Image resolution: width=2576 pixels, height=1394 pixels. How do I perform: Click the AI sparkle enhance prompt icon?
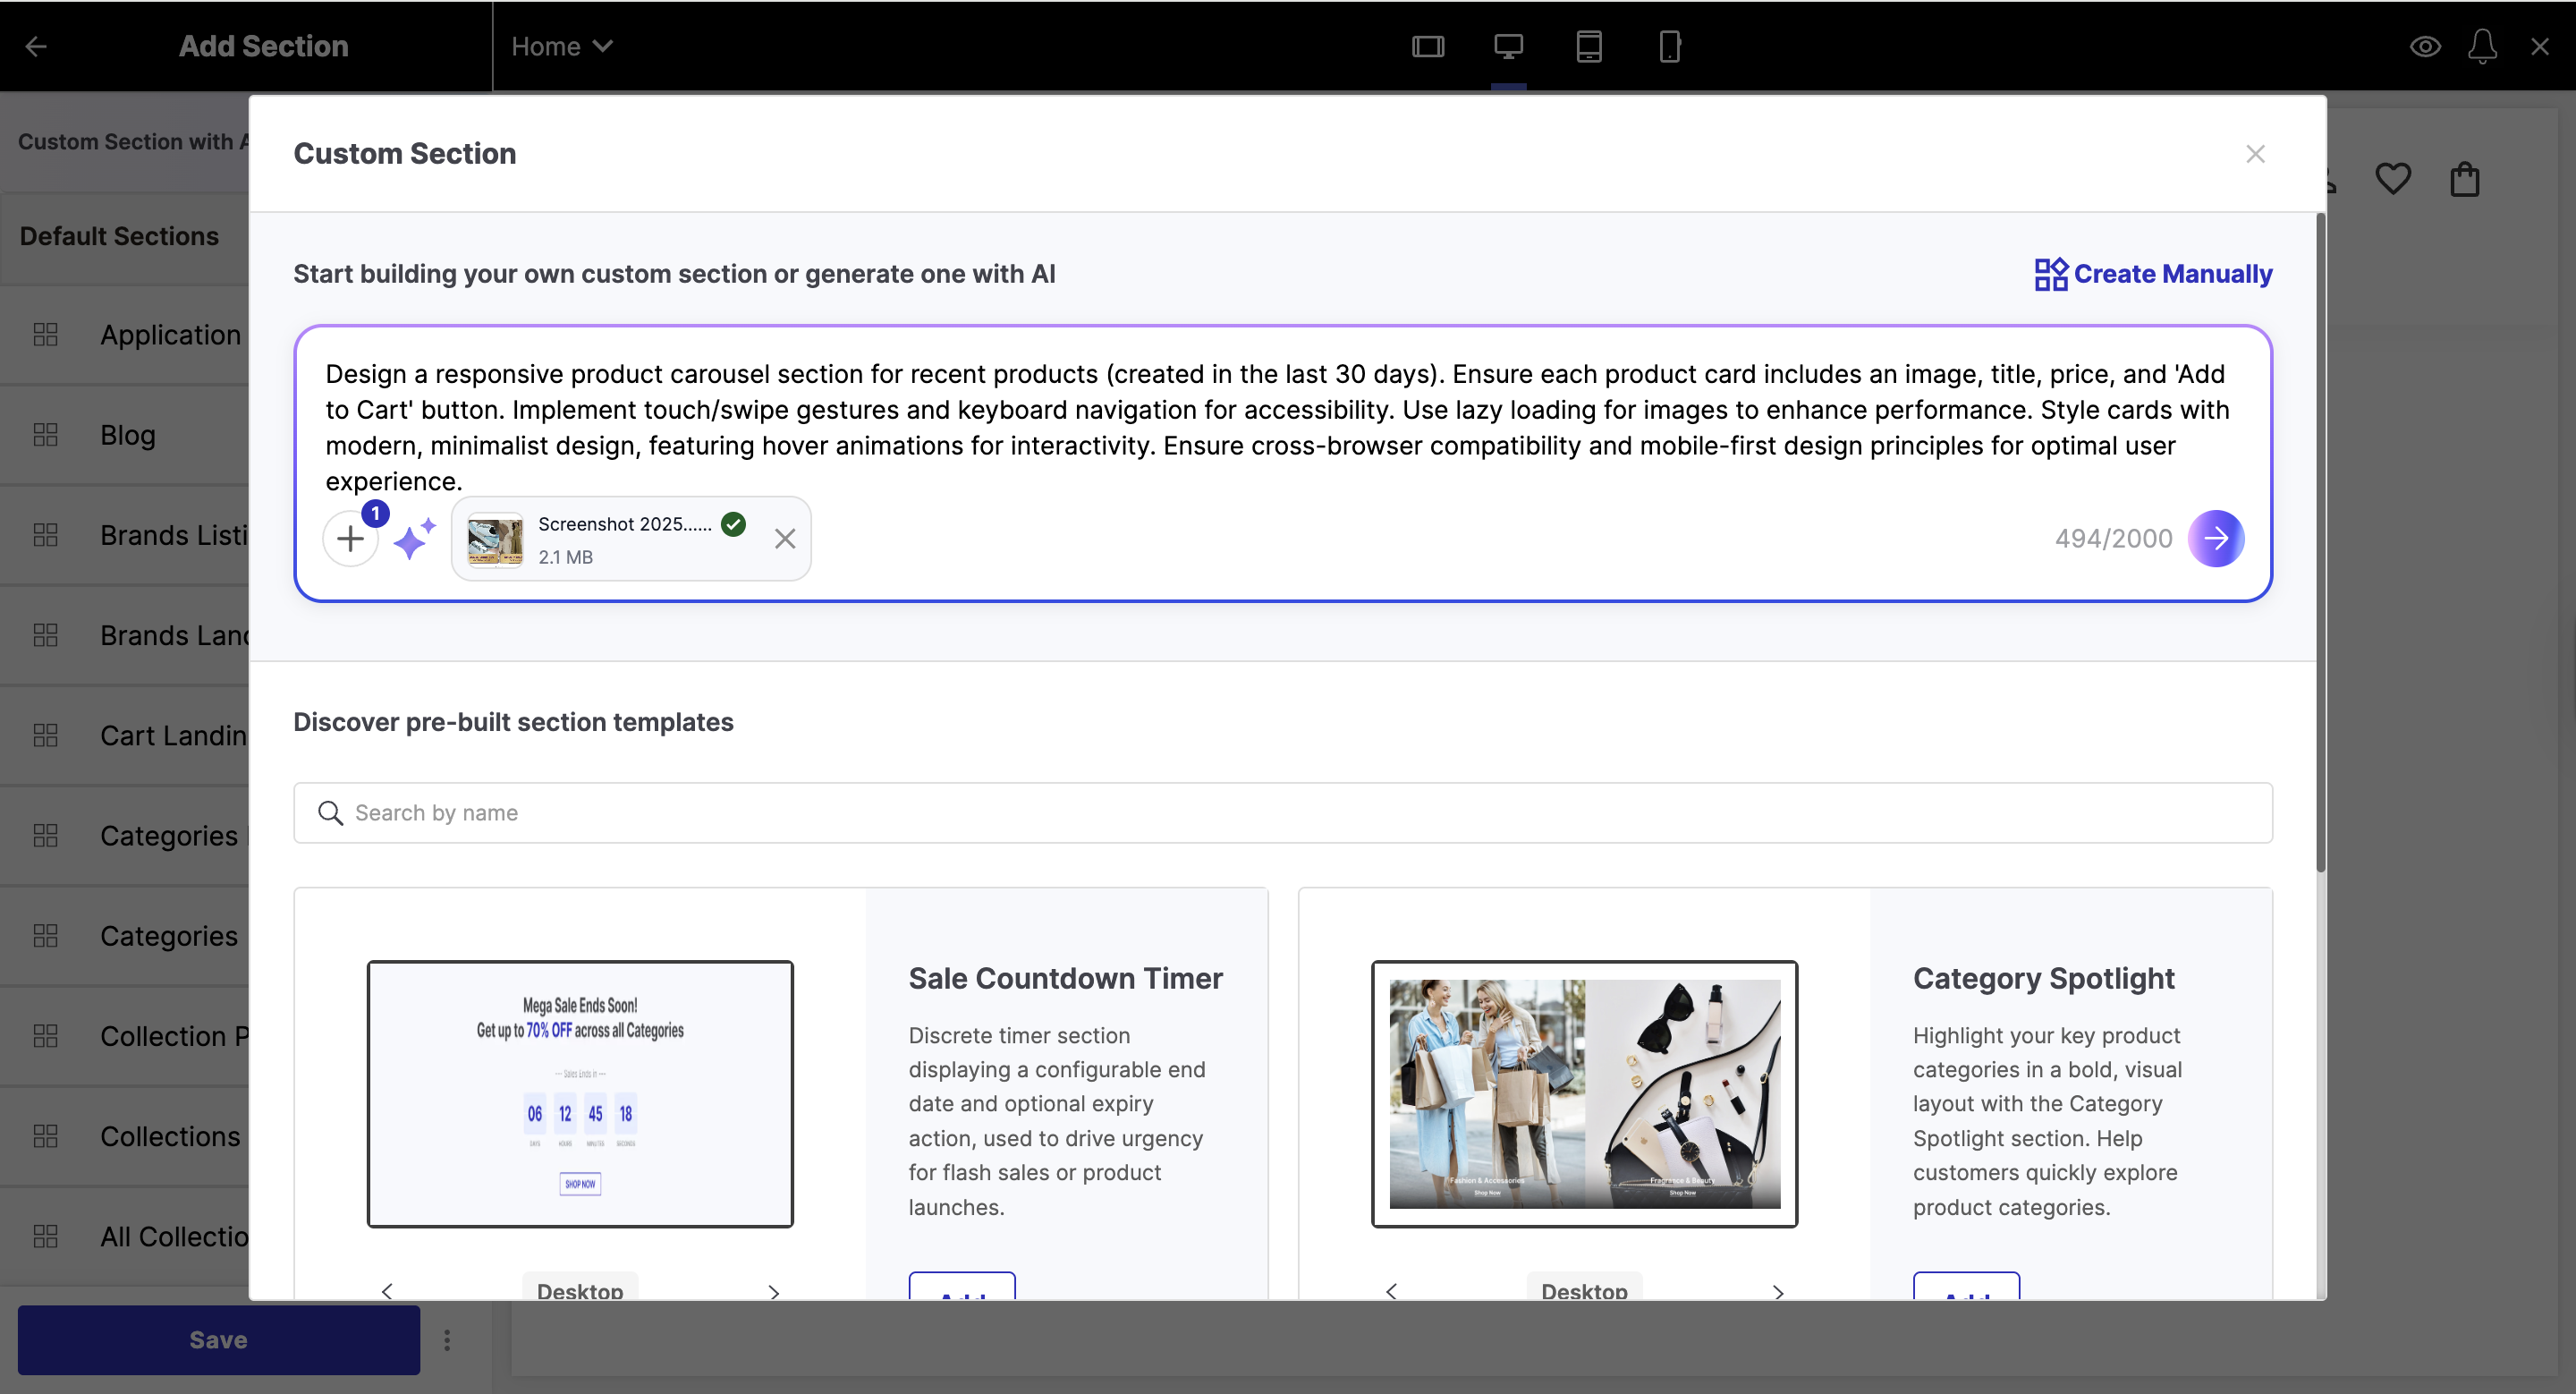click(x=414, y=539)
